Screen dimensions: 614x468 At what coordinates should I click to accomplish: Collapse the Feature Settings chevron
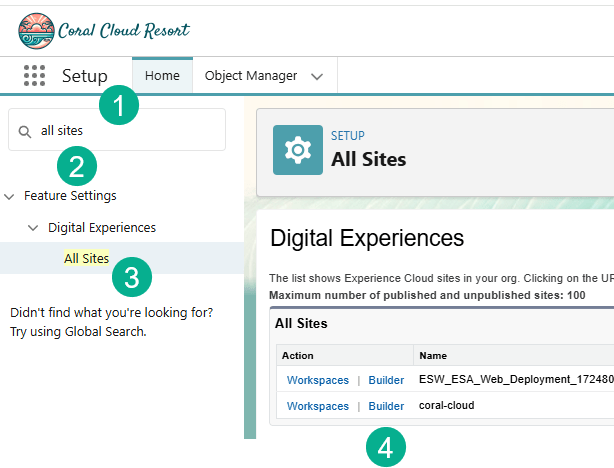click(10, 196)
